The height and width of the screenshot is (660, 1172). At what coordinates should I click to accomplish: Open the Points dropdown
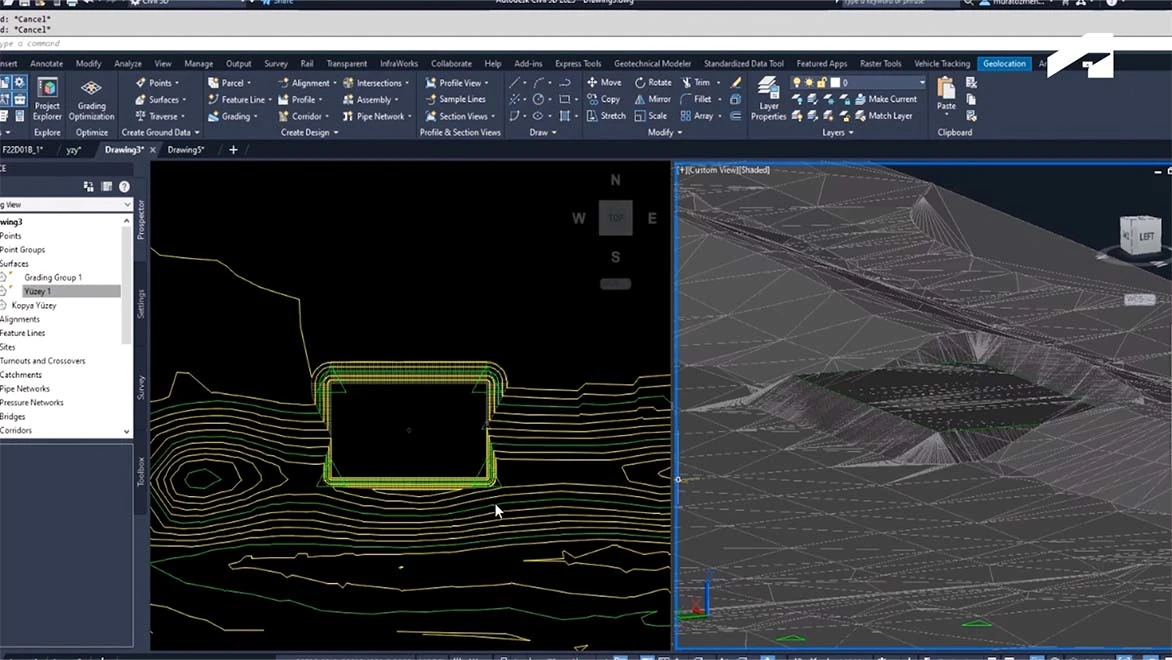tap(160, 82)
